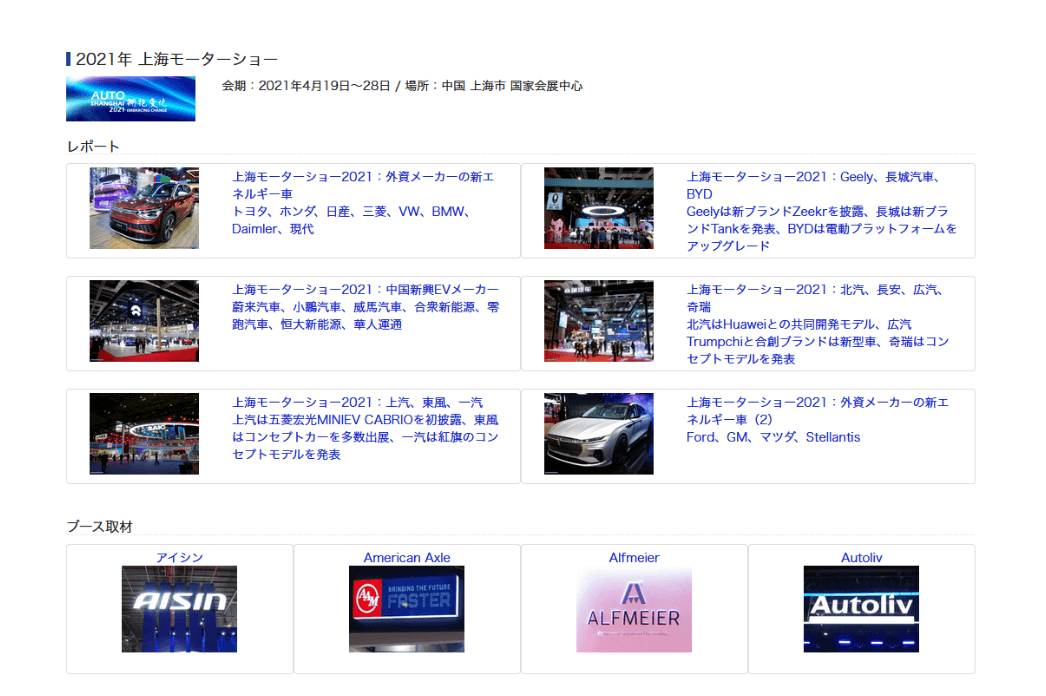Click the silver concept car thumbnail
Image resolution: width=1046 pixels, height=696 pixels.
click(598, 434)
